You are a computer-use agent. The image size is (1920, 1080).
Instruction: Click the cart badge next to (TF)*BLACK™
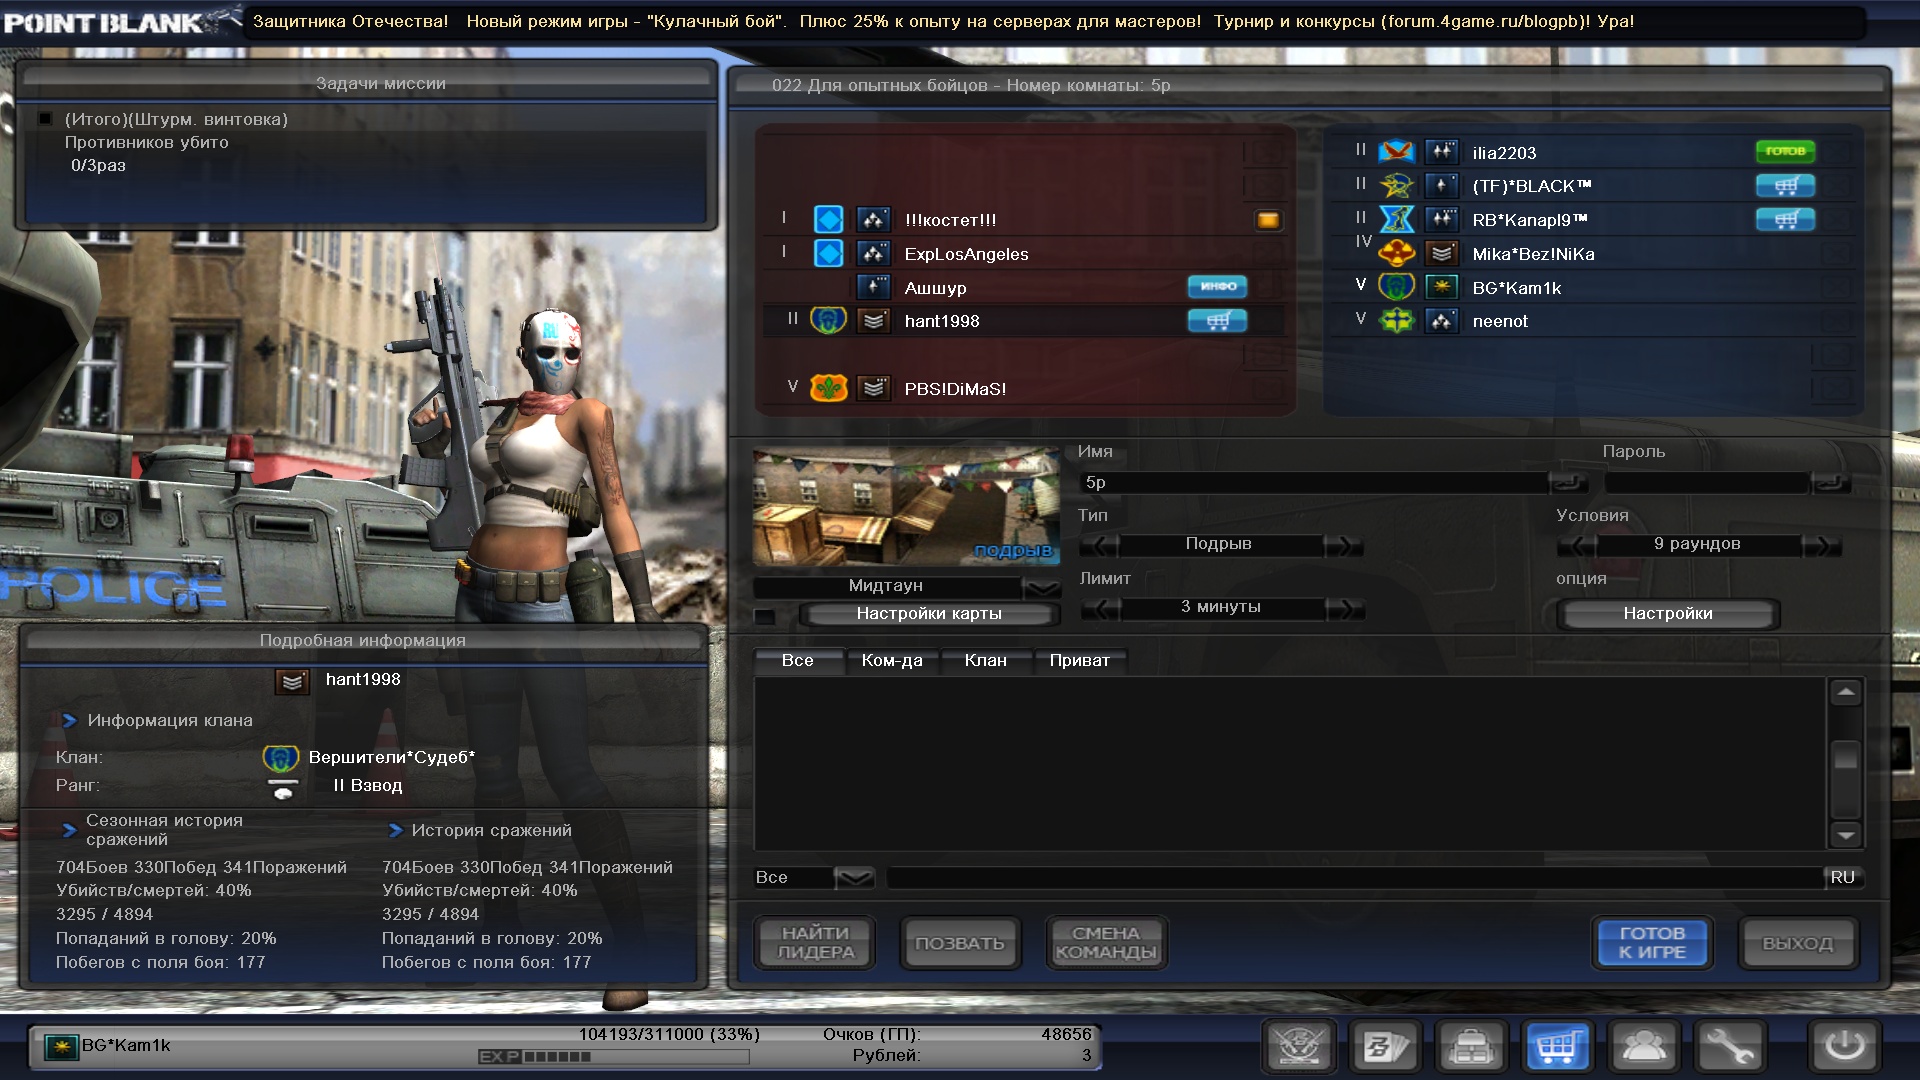coord(1785,186)
